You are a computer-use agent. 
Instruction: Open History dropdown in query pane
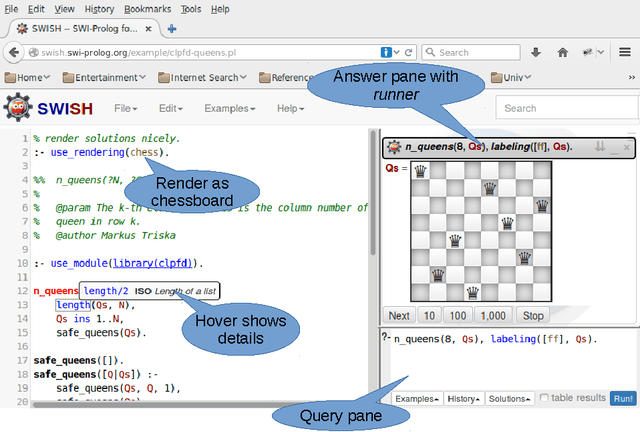tap(463, 398)
